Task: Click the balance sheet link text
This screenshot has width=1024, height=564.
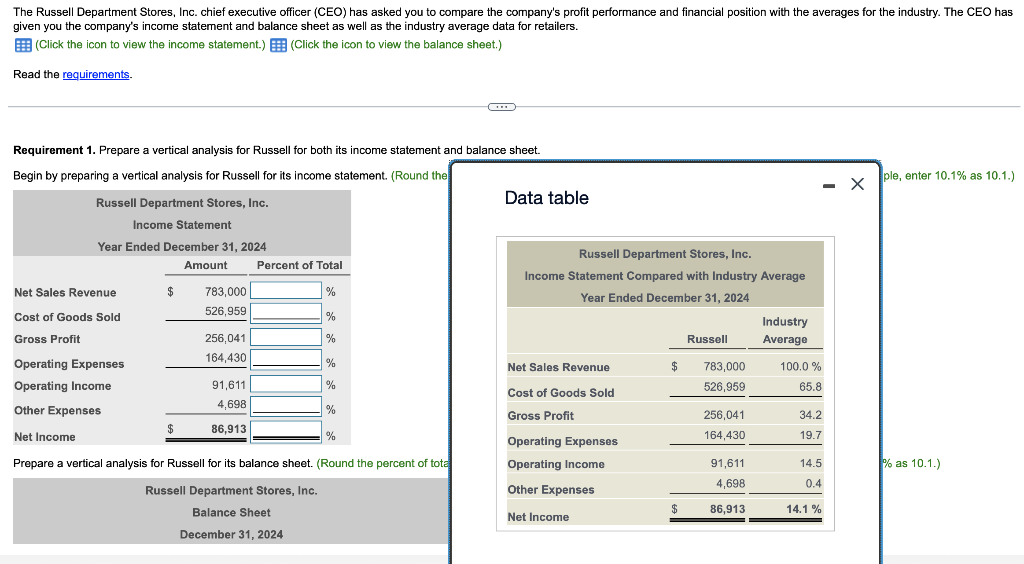Action: (396, 44)
